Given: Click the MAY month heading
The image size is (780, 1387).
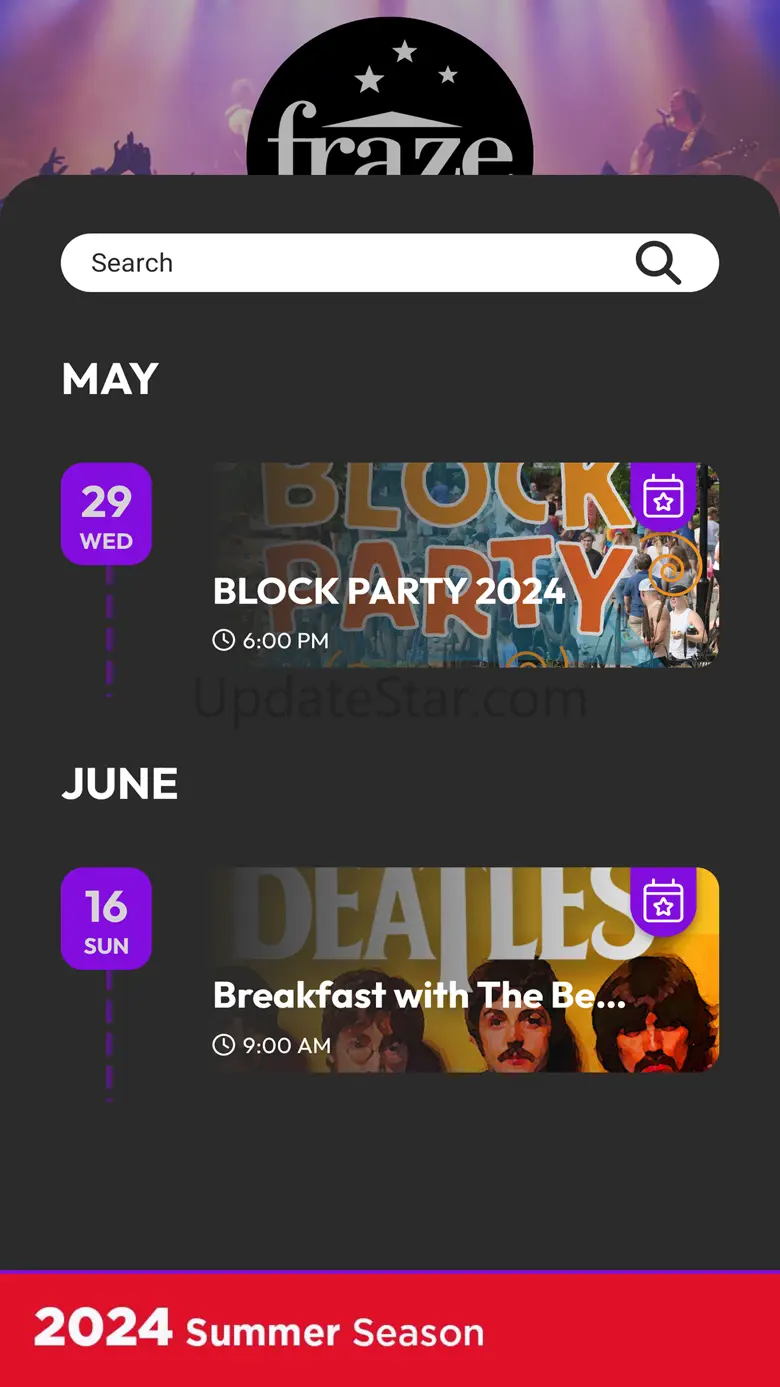Looking at the screenshot, I should click(x=110, y=379).
